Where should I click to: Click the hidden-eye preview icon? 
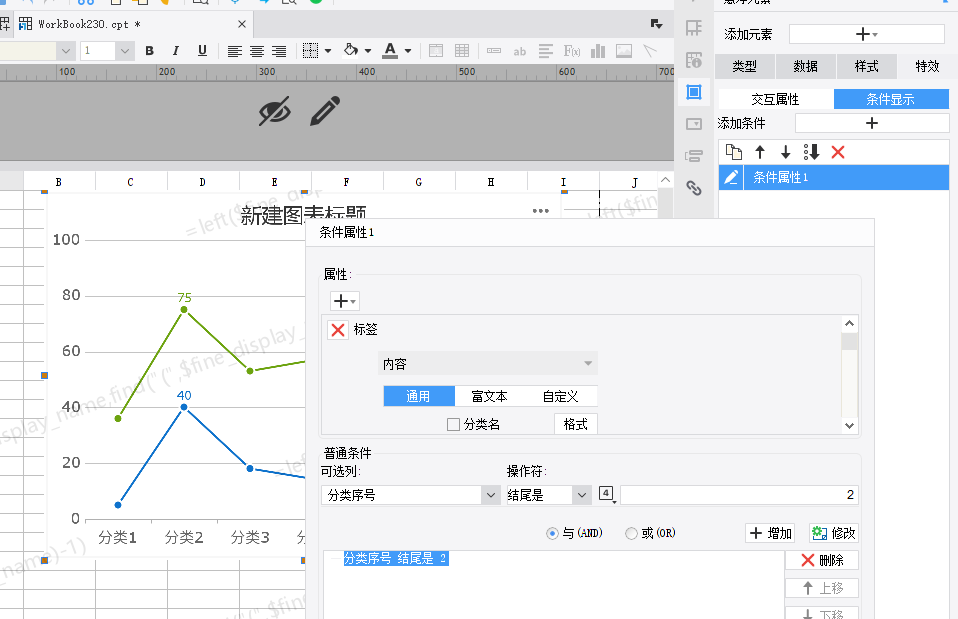pos(274,111)
